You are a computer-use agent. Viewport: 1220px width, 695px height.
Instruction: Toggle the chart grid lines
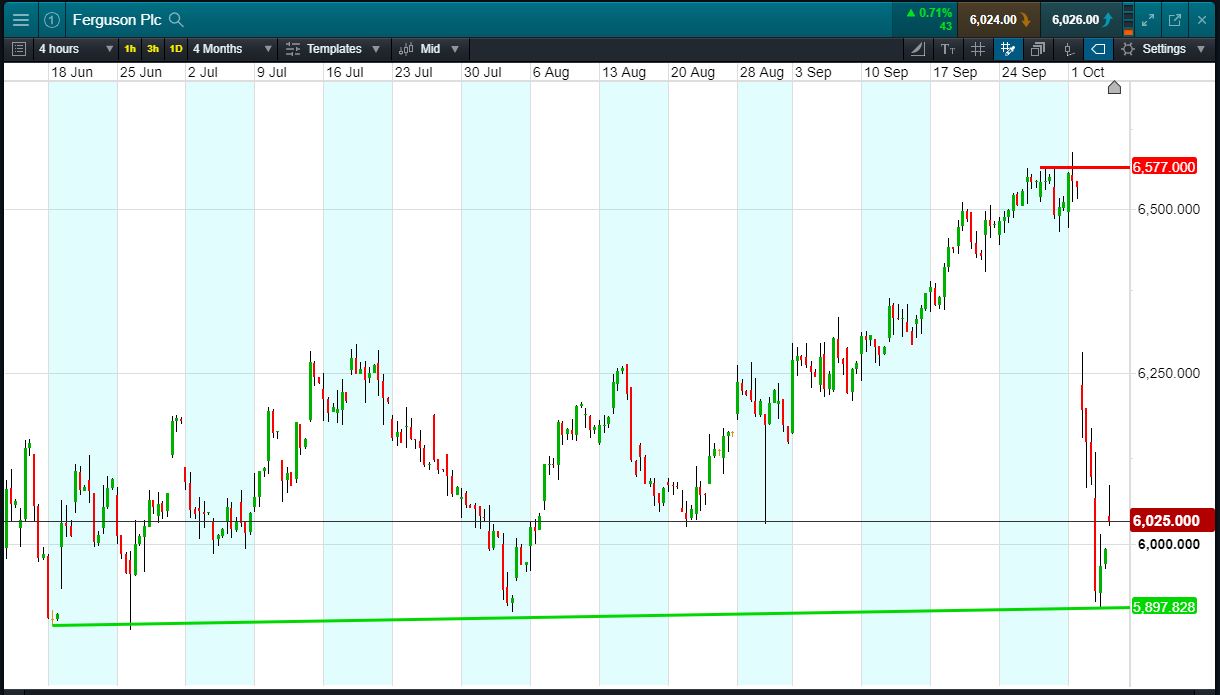pyautogui.click(x=978, y=49)
